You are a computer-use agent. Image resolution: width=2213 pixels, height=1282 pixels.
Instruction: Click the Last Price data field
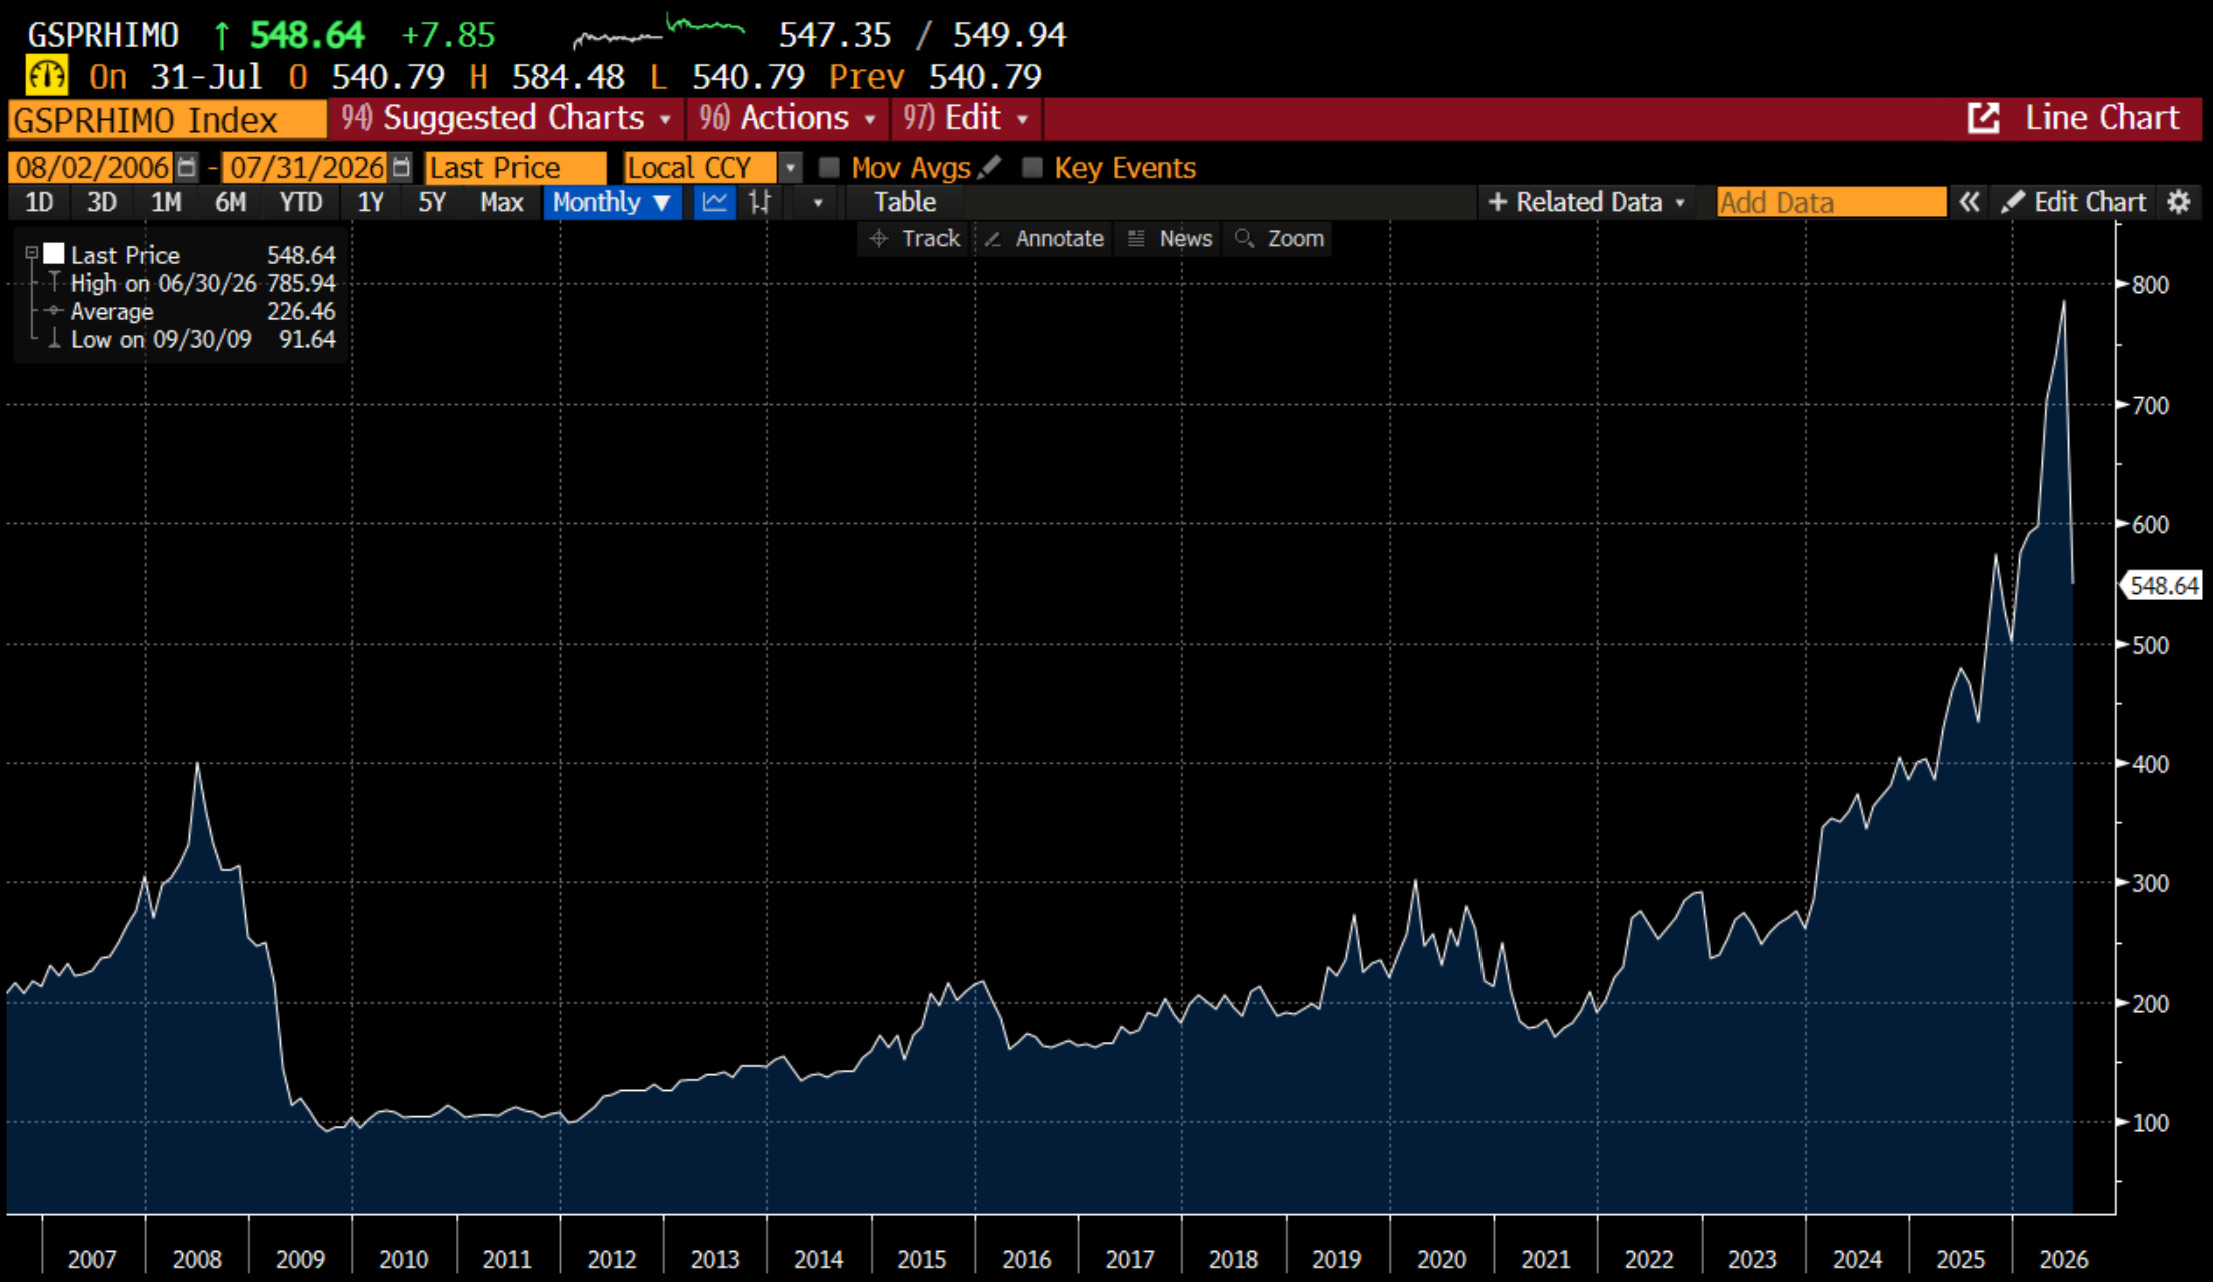point(516,167)
